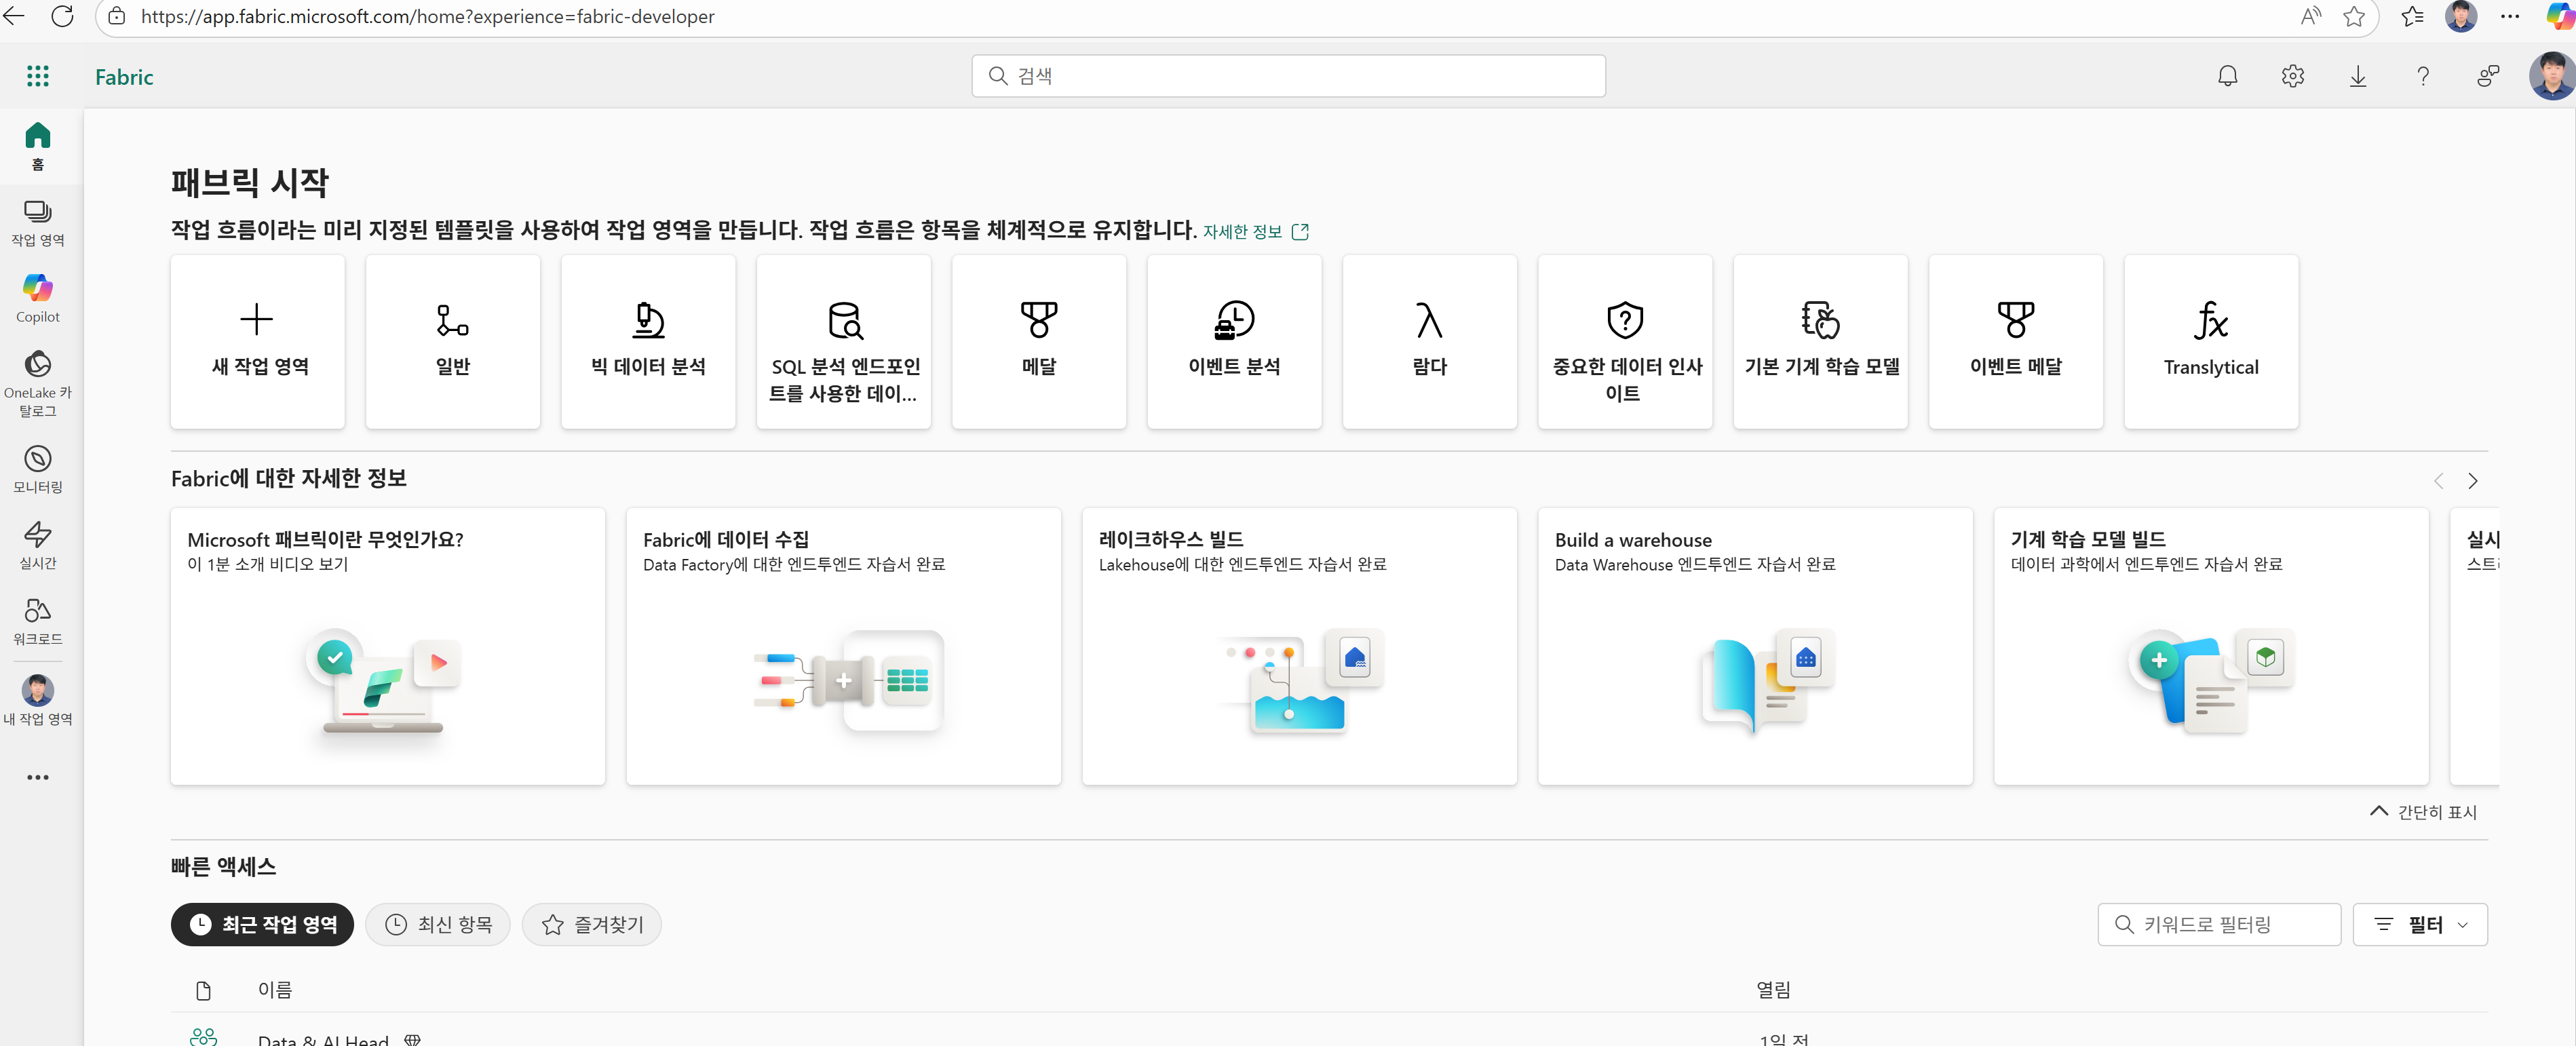Create a new workspace (새 작업 영역)
The height and width of the screenshot is (1046, 2576).
pos(258,341)
